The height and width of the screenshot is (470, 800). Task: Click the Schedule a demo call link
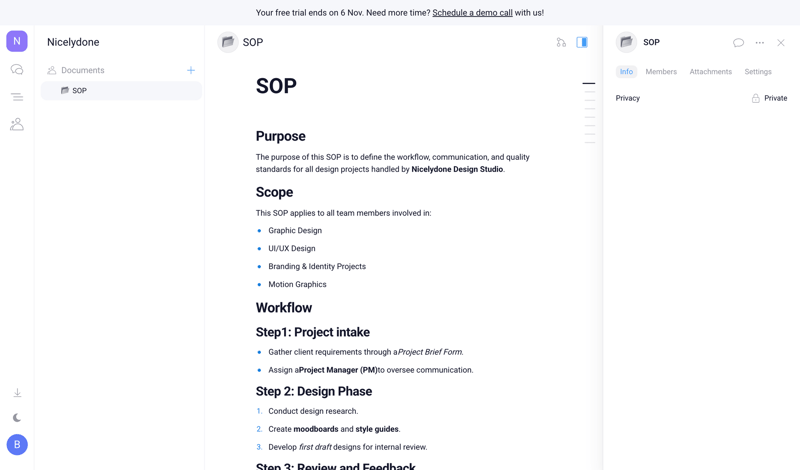tap(472, 13)
